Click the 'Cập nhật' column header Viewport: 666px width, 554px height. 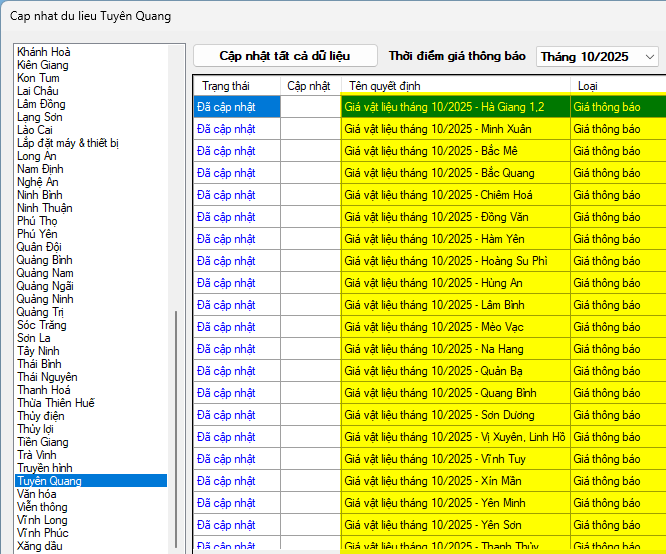click(309, 86)
